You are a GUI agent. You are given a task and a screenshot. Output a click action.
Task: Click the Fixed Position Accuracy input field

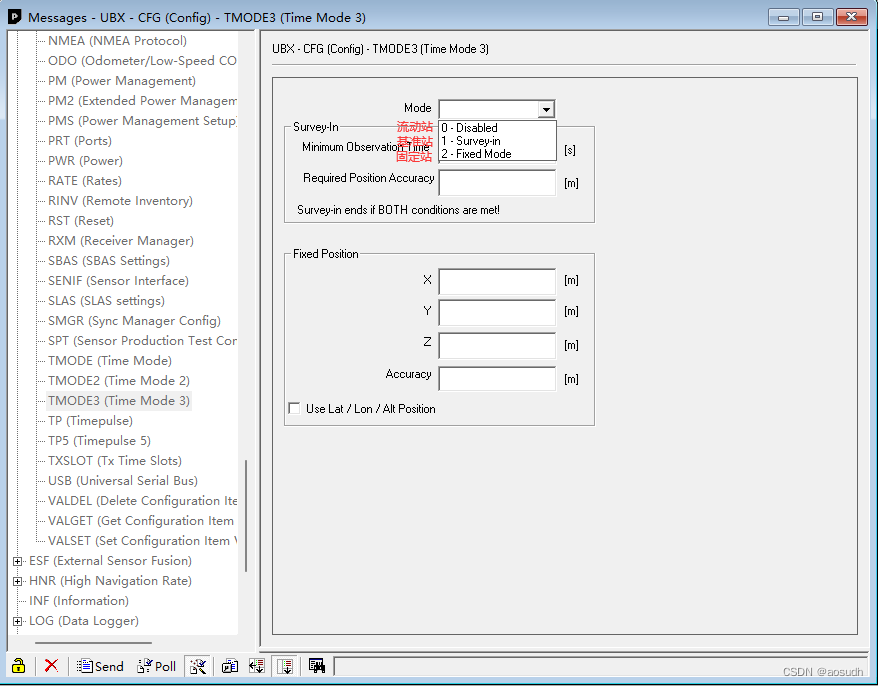point(497,379)
